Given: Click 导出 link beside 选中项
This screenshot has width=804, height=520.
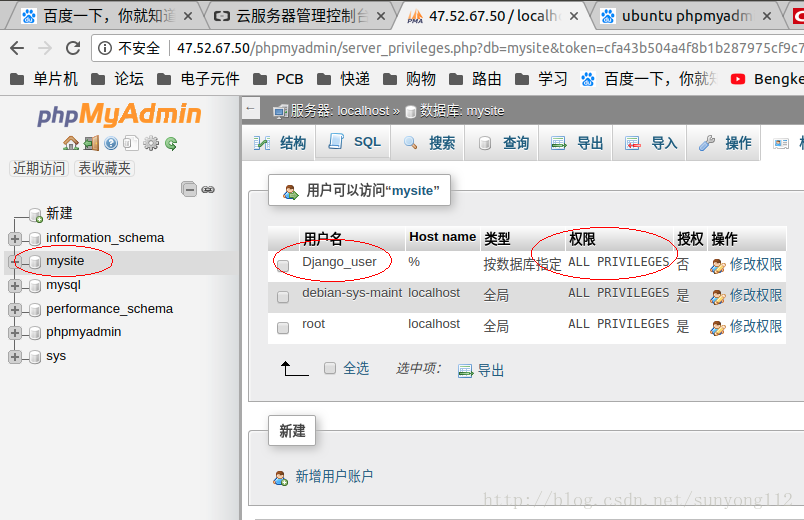Looking at the screenshot, I should click(491, 370).
